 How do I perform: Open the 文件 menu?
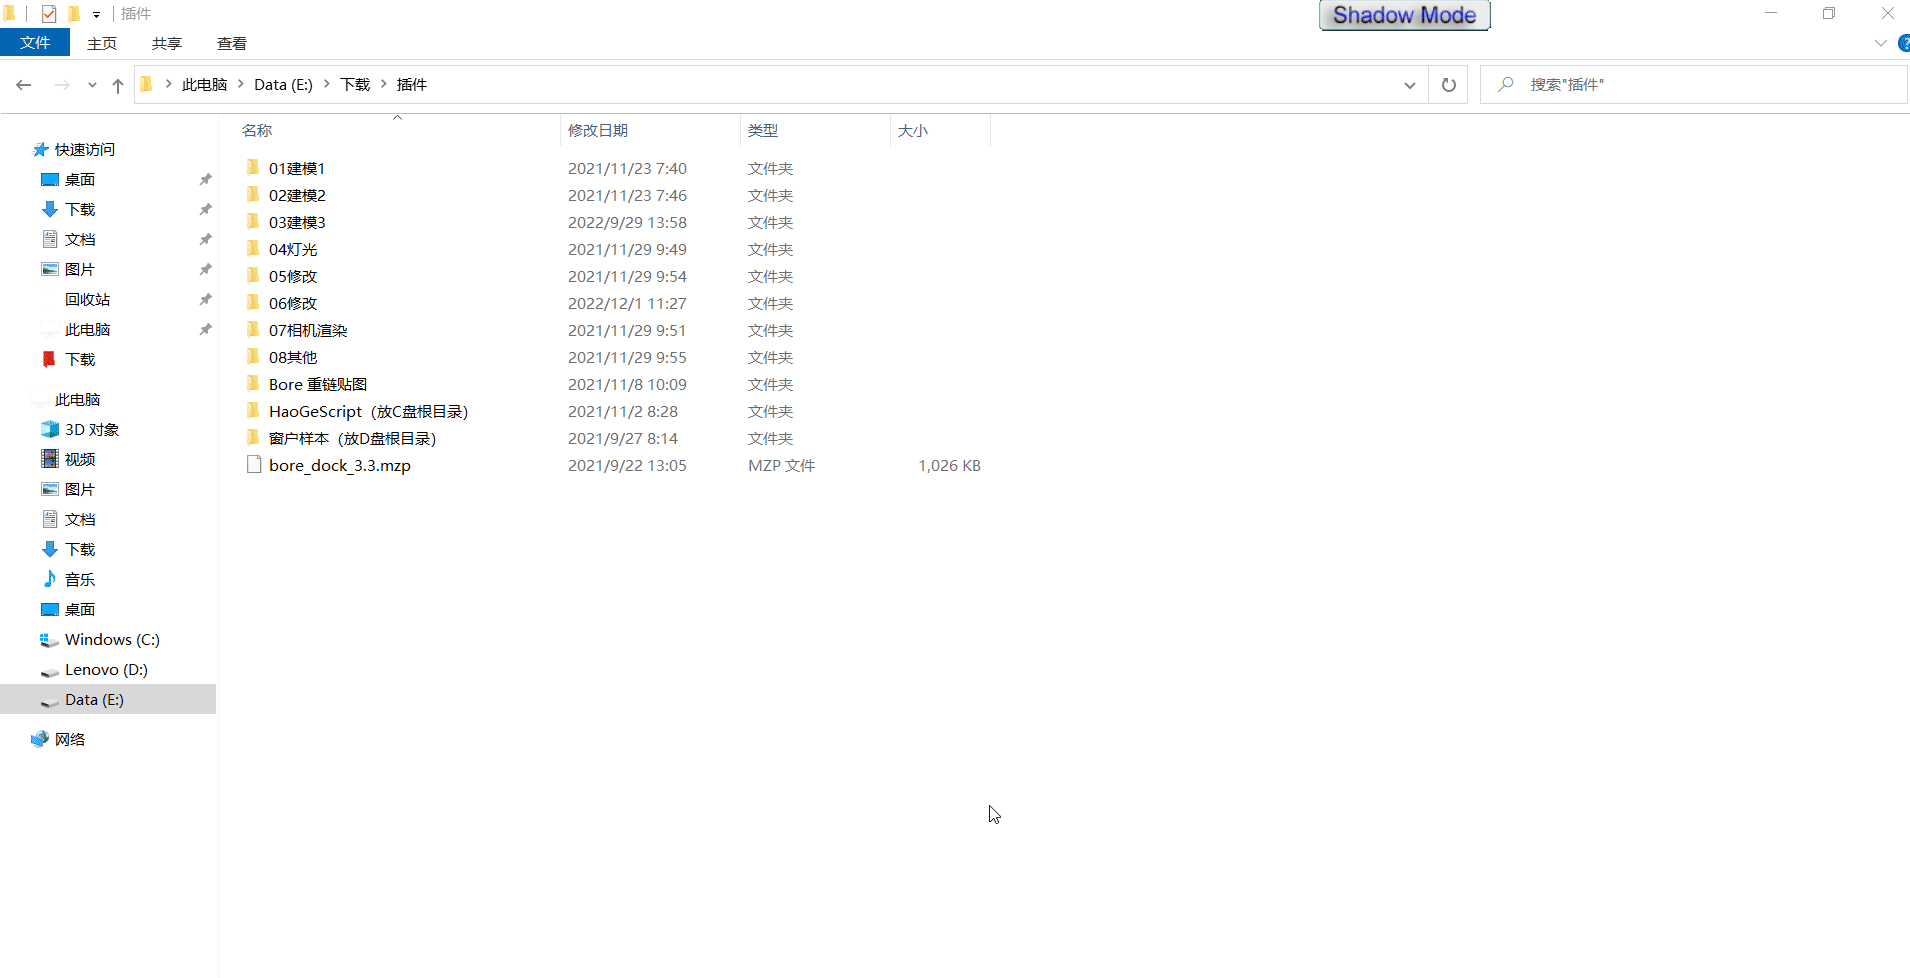click(x=35, y=43)
